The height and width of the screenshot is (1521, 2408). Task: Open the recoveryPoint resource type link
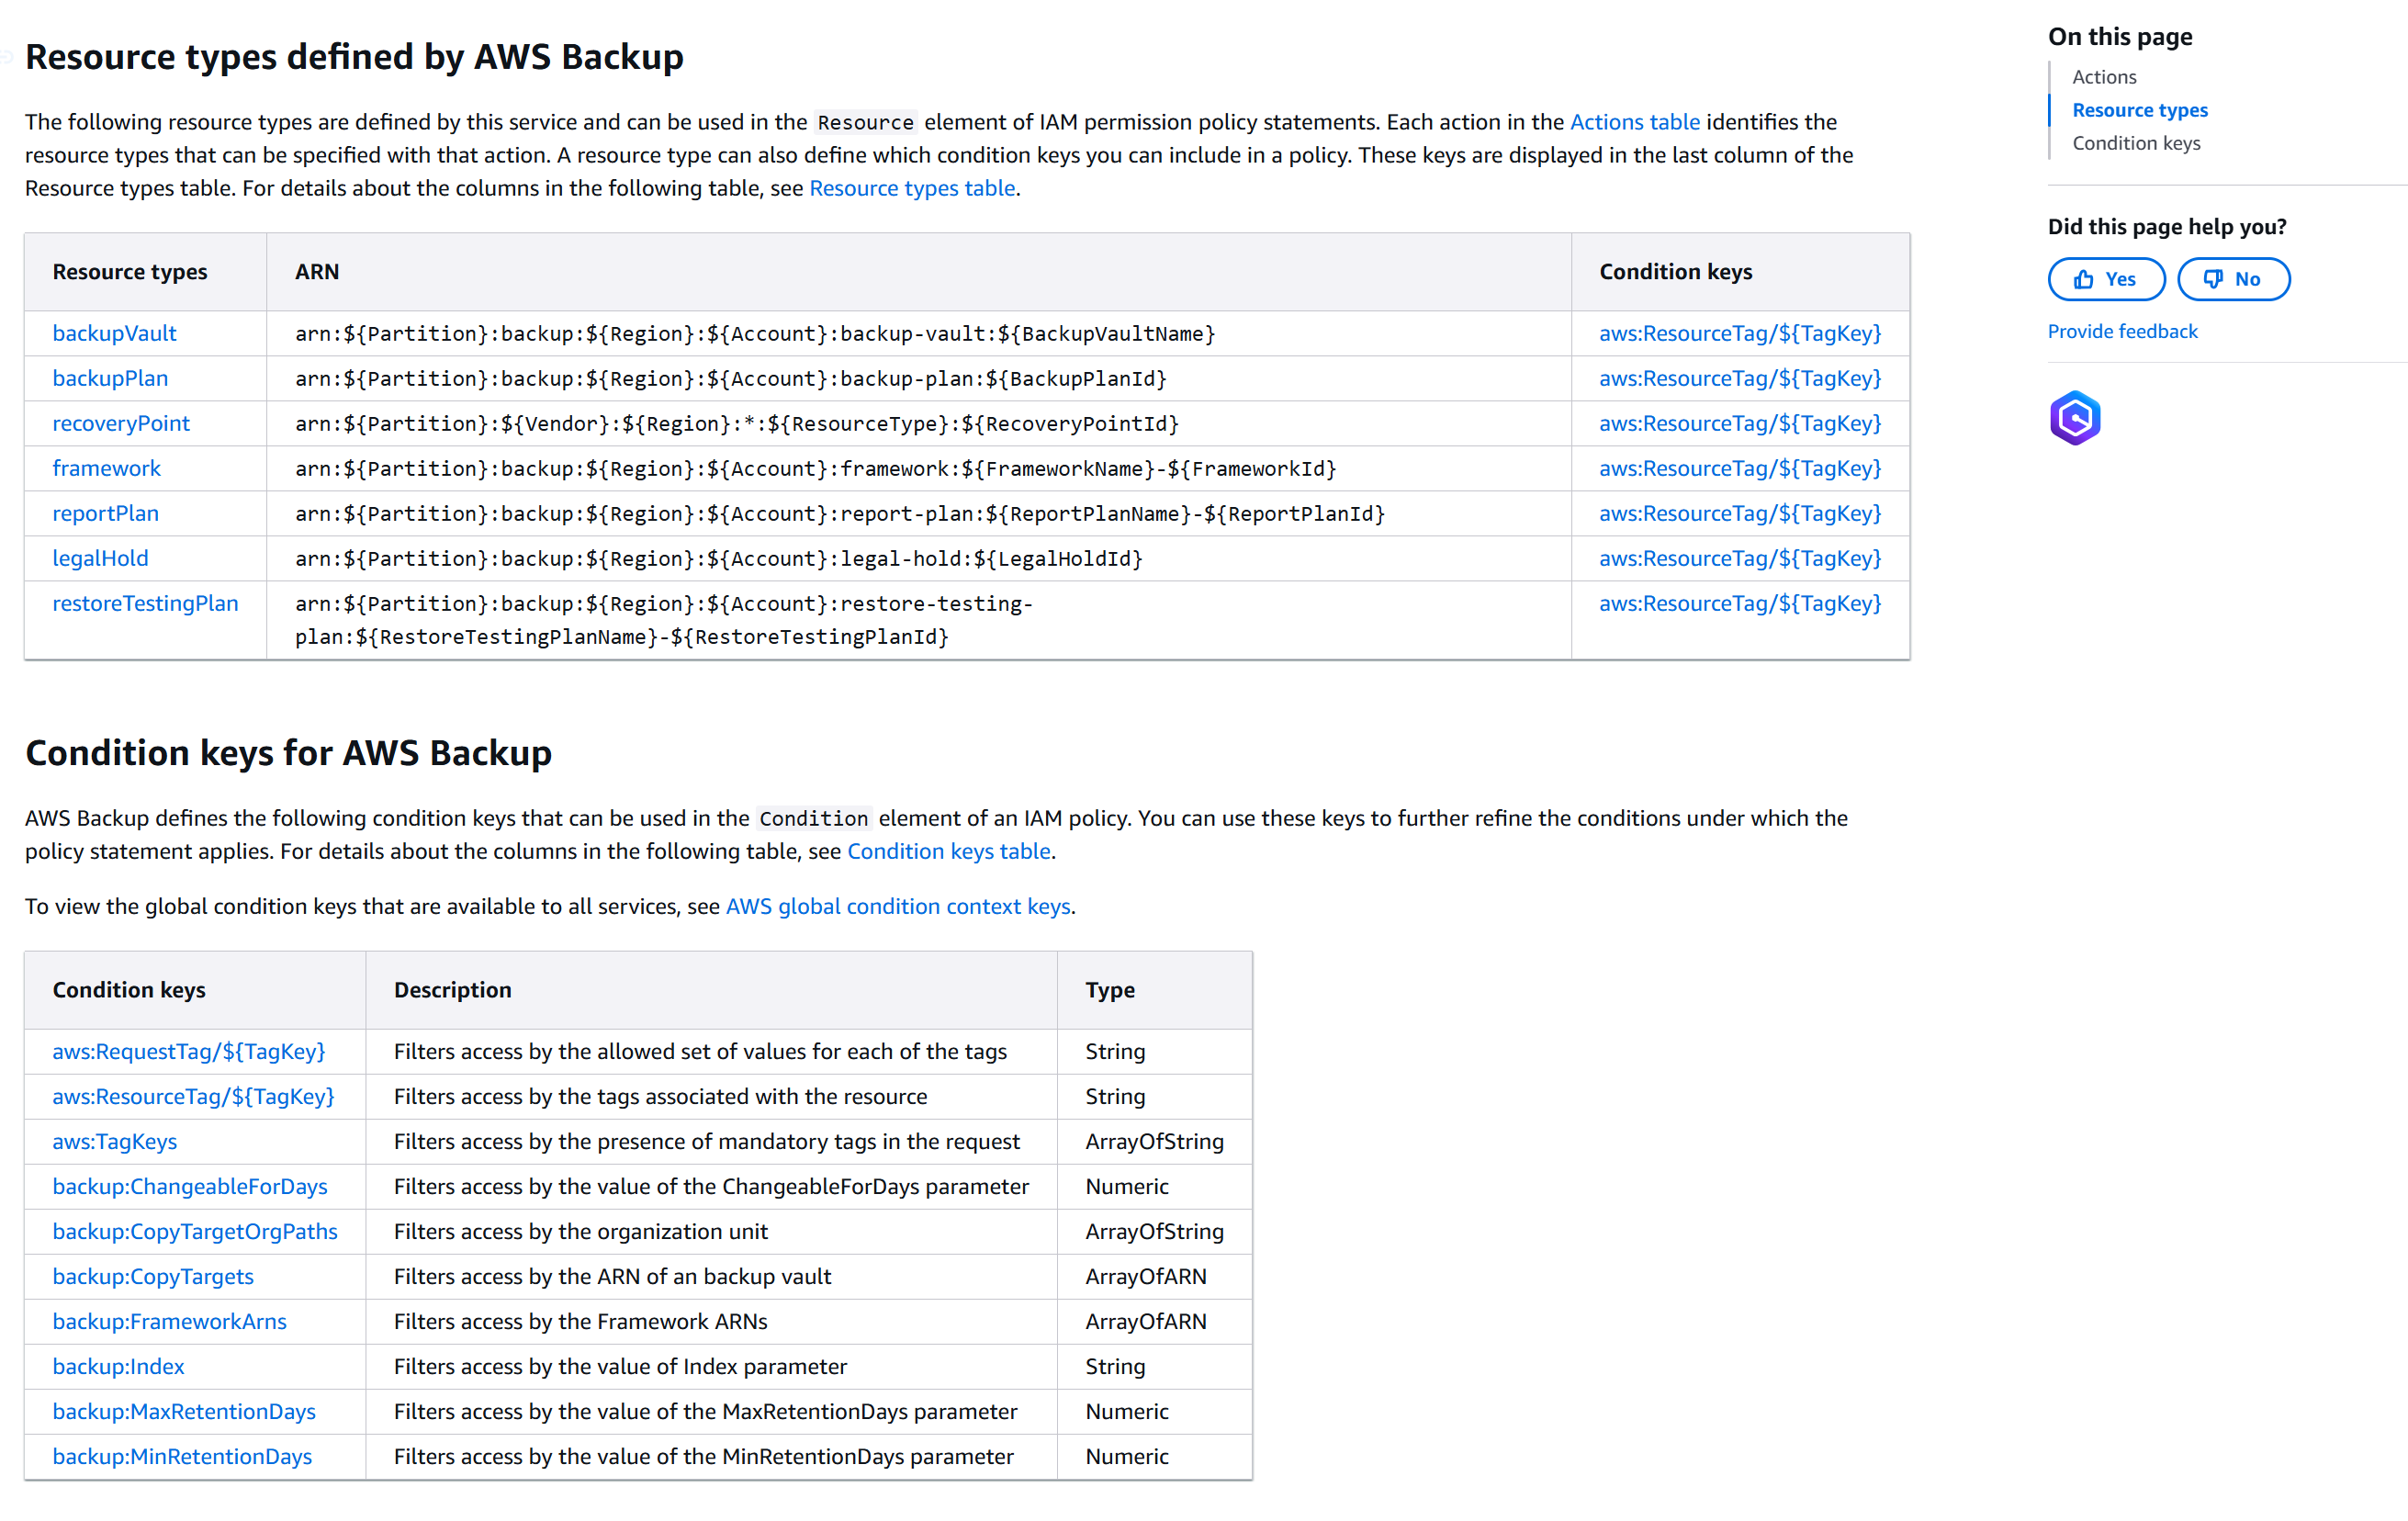(x=121, y=423)
